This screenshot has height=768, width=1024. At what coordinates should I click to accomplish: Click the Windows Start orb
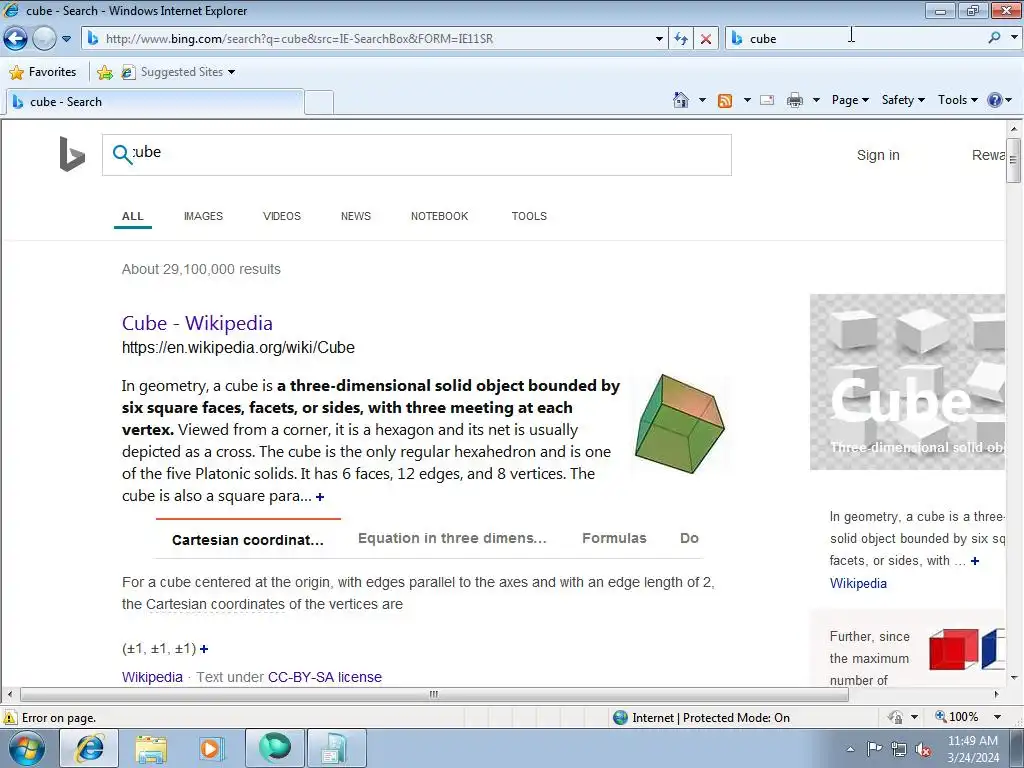pos(27,748)
